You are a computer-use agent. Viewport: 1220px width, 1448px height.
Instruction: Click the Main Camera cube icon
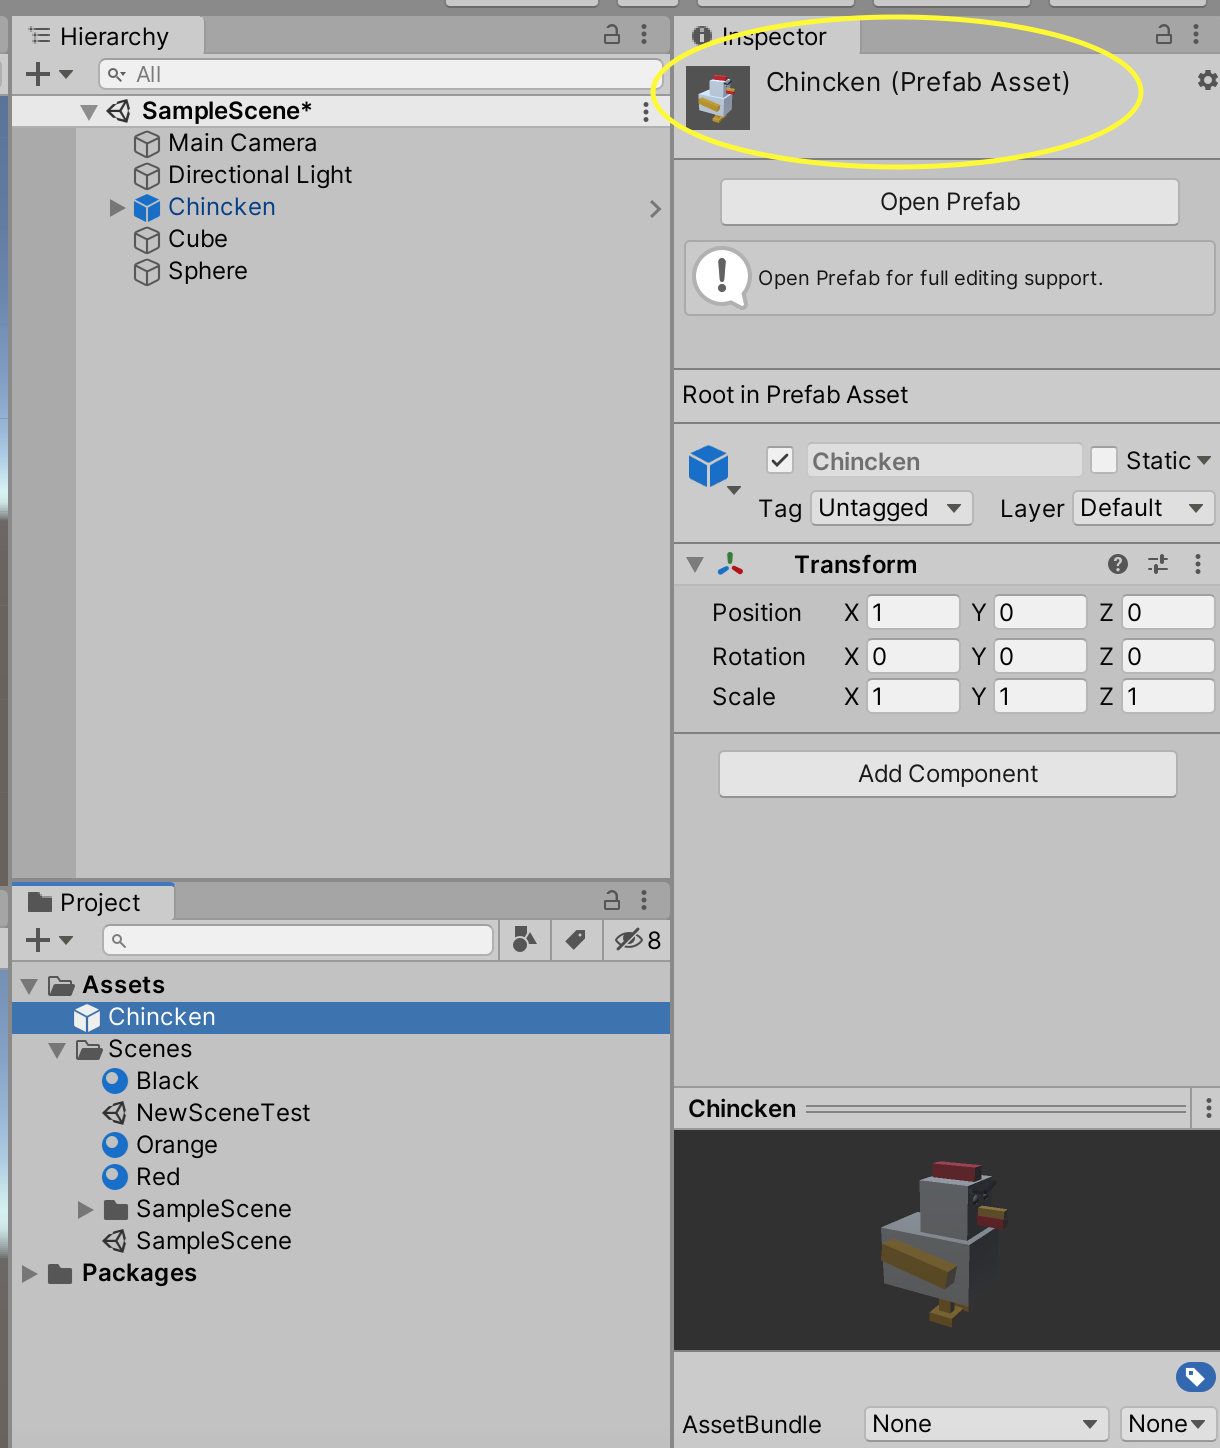[147, 144]
